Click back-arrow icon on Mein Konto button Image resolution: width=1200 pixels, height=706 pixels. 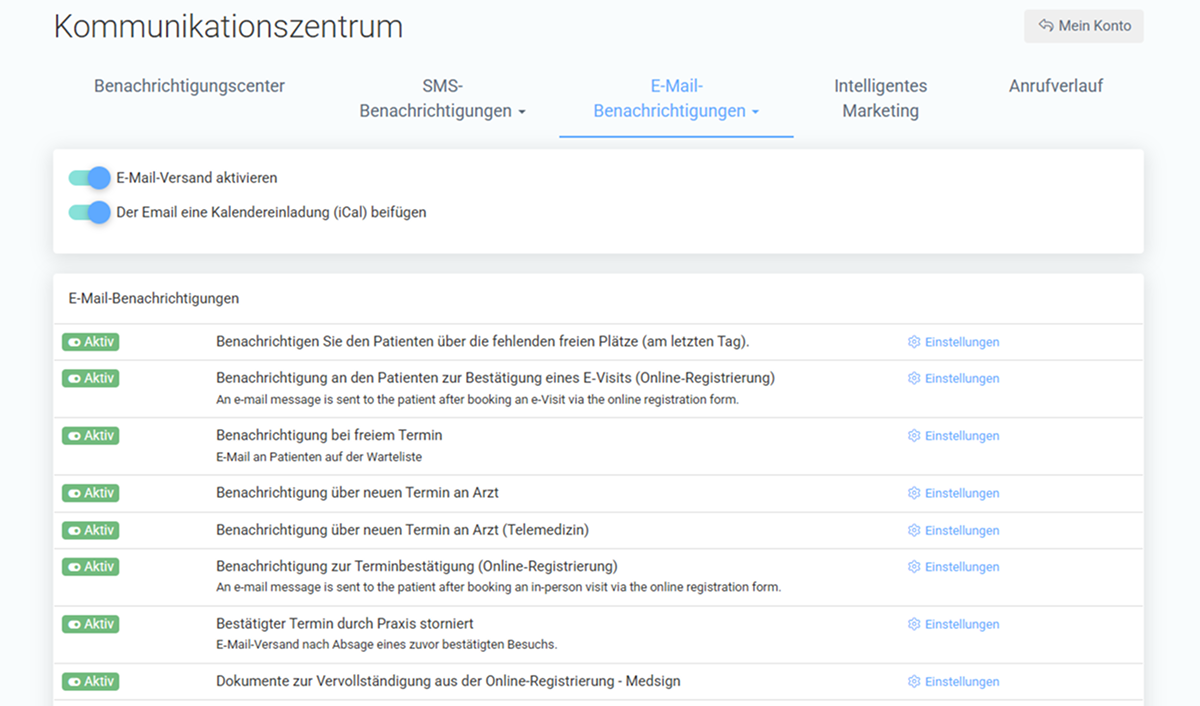1046,26
